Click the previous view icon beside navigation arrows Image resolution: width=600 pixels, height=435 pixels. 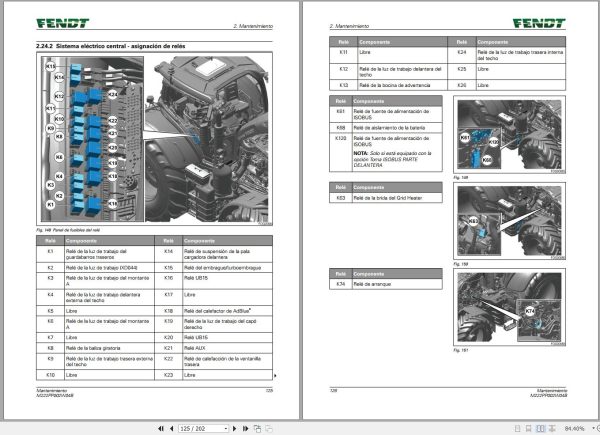click(257, 428)
